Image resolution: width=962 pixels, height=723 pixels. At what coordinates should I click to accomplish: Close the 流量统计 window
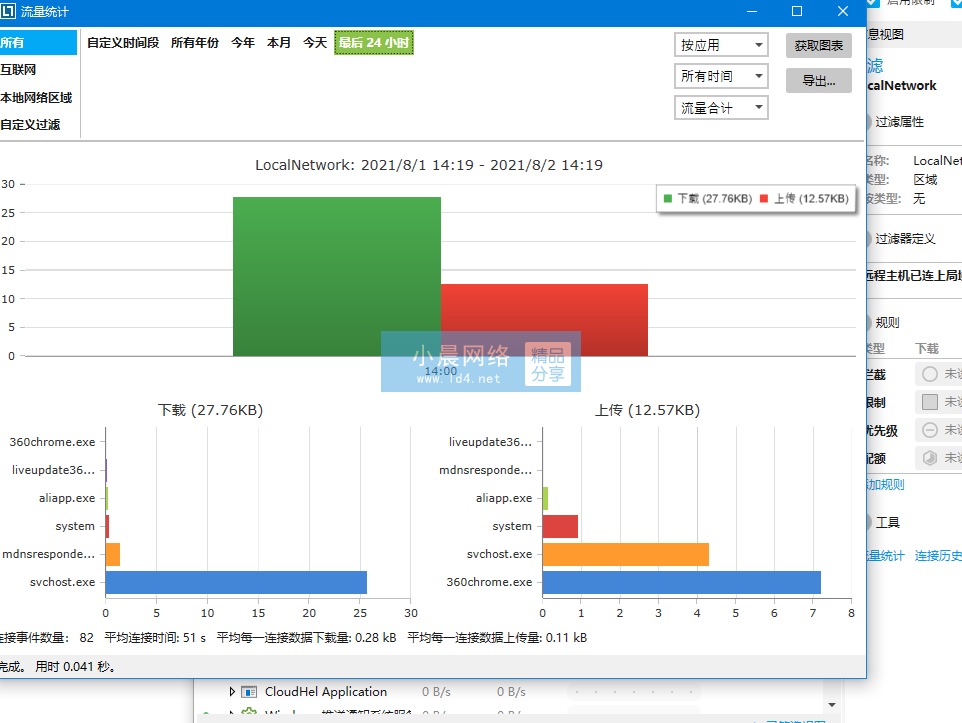point(843,11)
